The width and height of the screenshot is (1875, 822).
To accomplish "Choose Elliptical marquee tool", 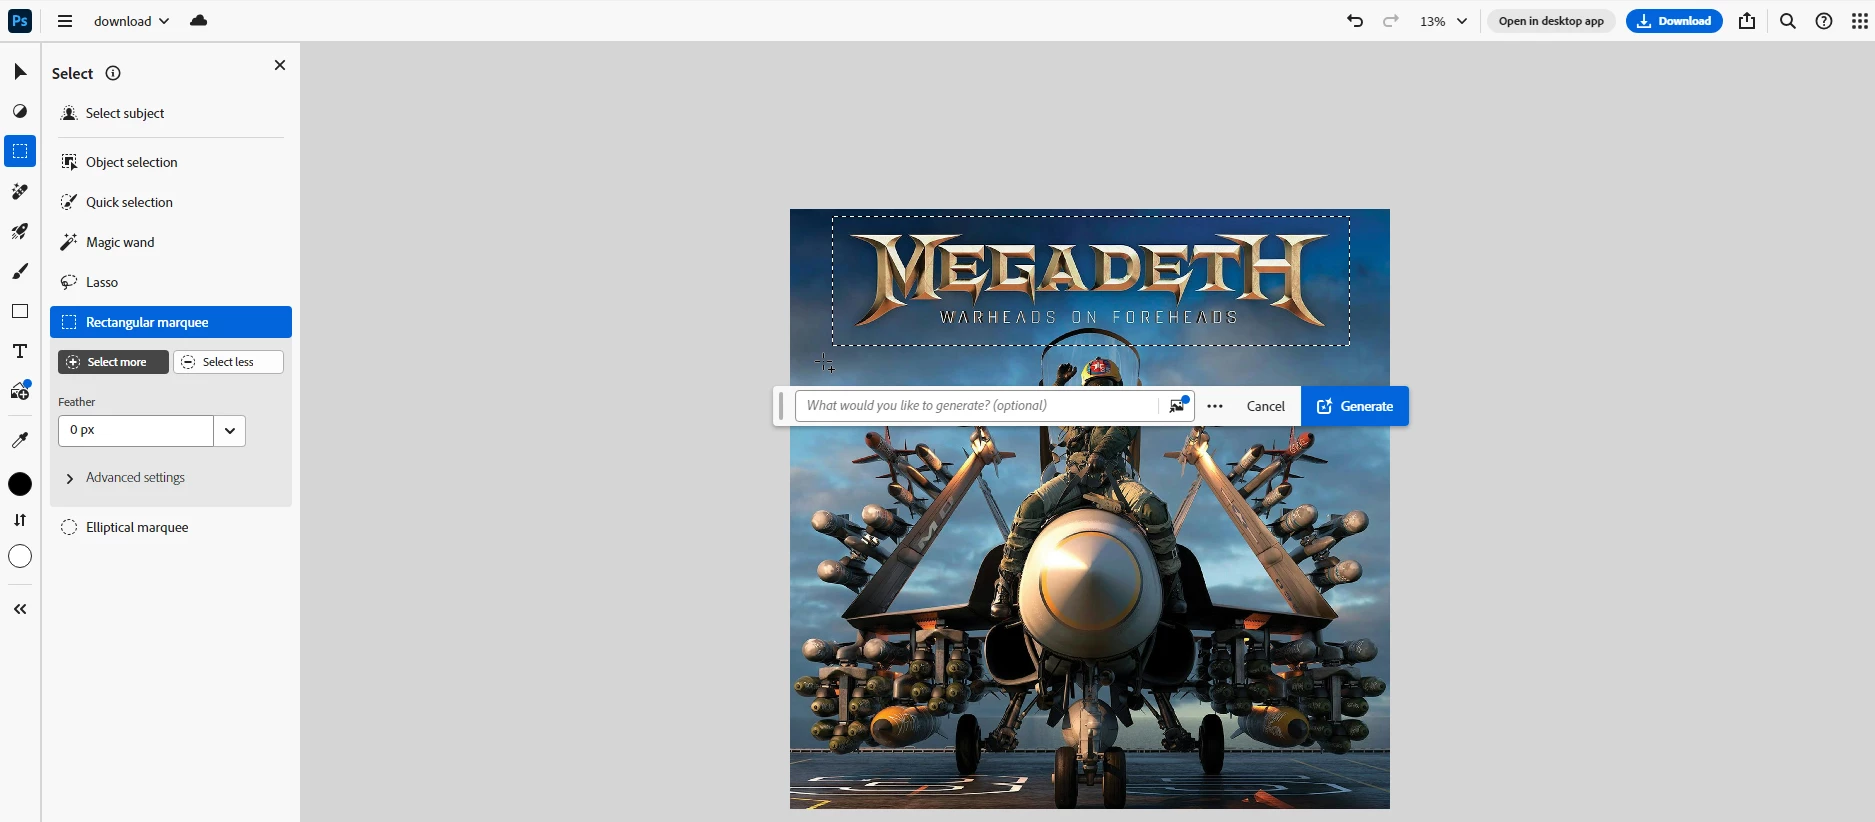I will 171,527.
